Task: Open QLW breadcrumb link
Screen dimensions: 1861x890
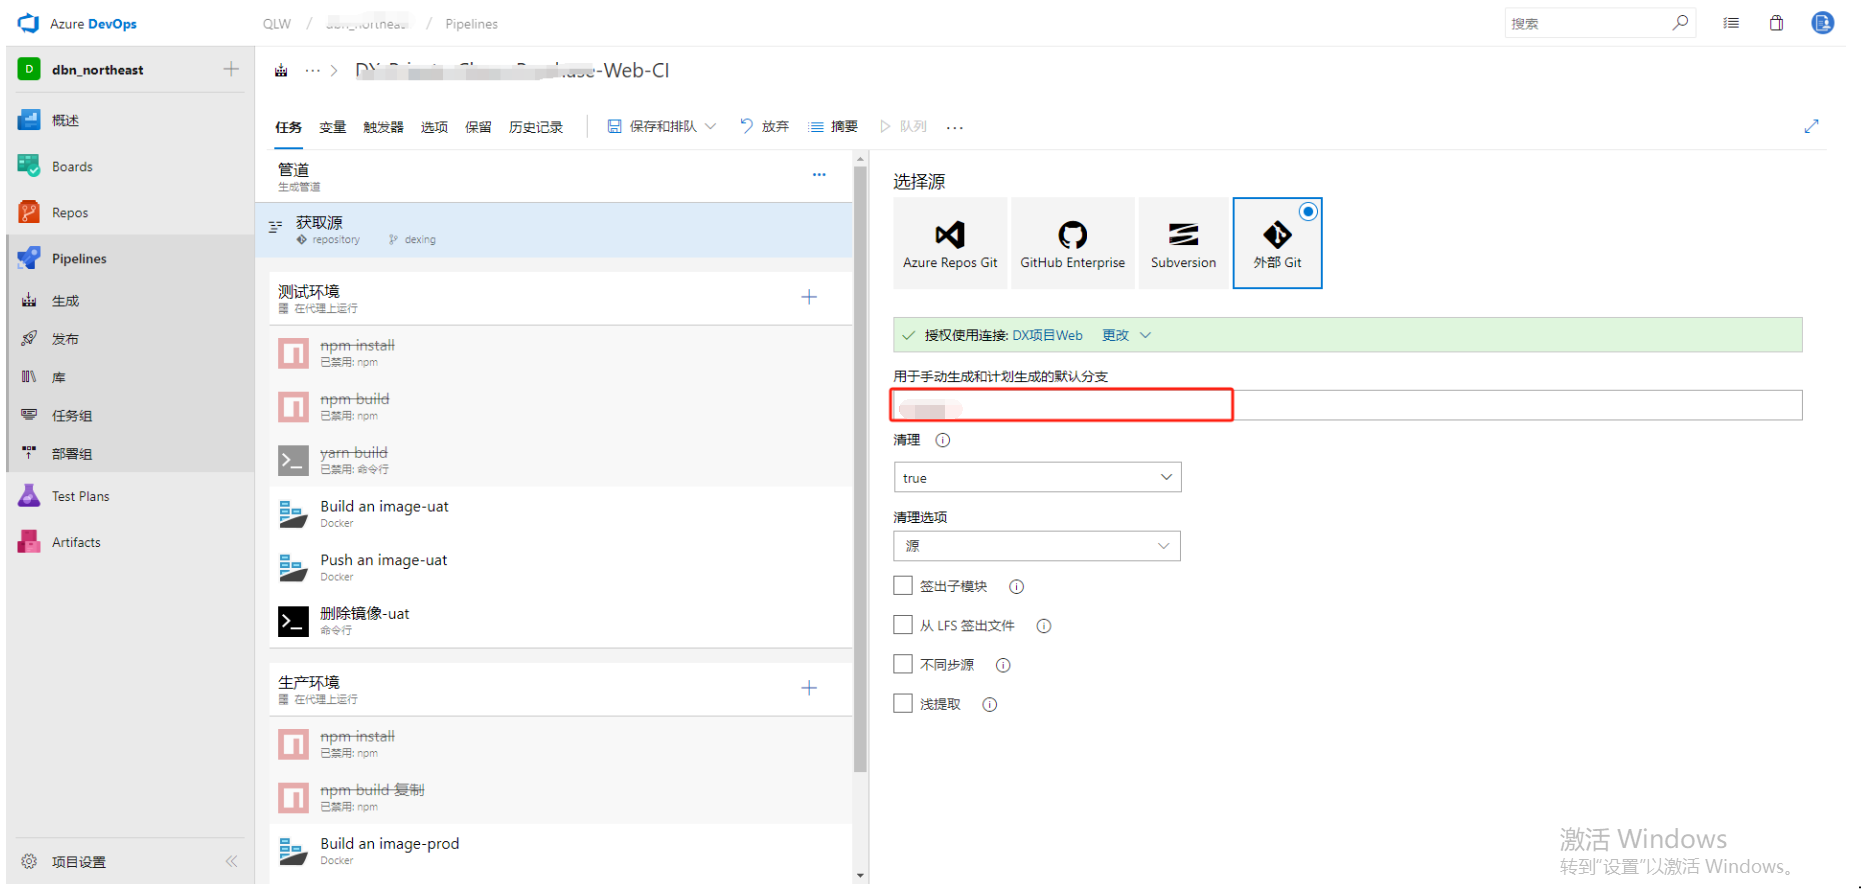Action: [277, 24]
